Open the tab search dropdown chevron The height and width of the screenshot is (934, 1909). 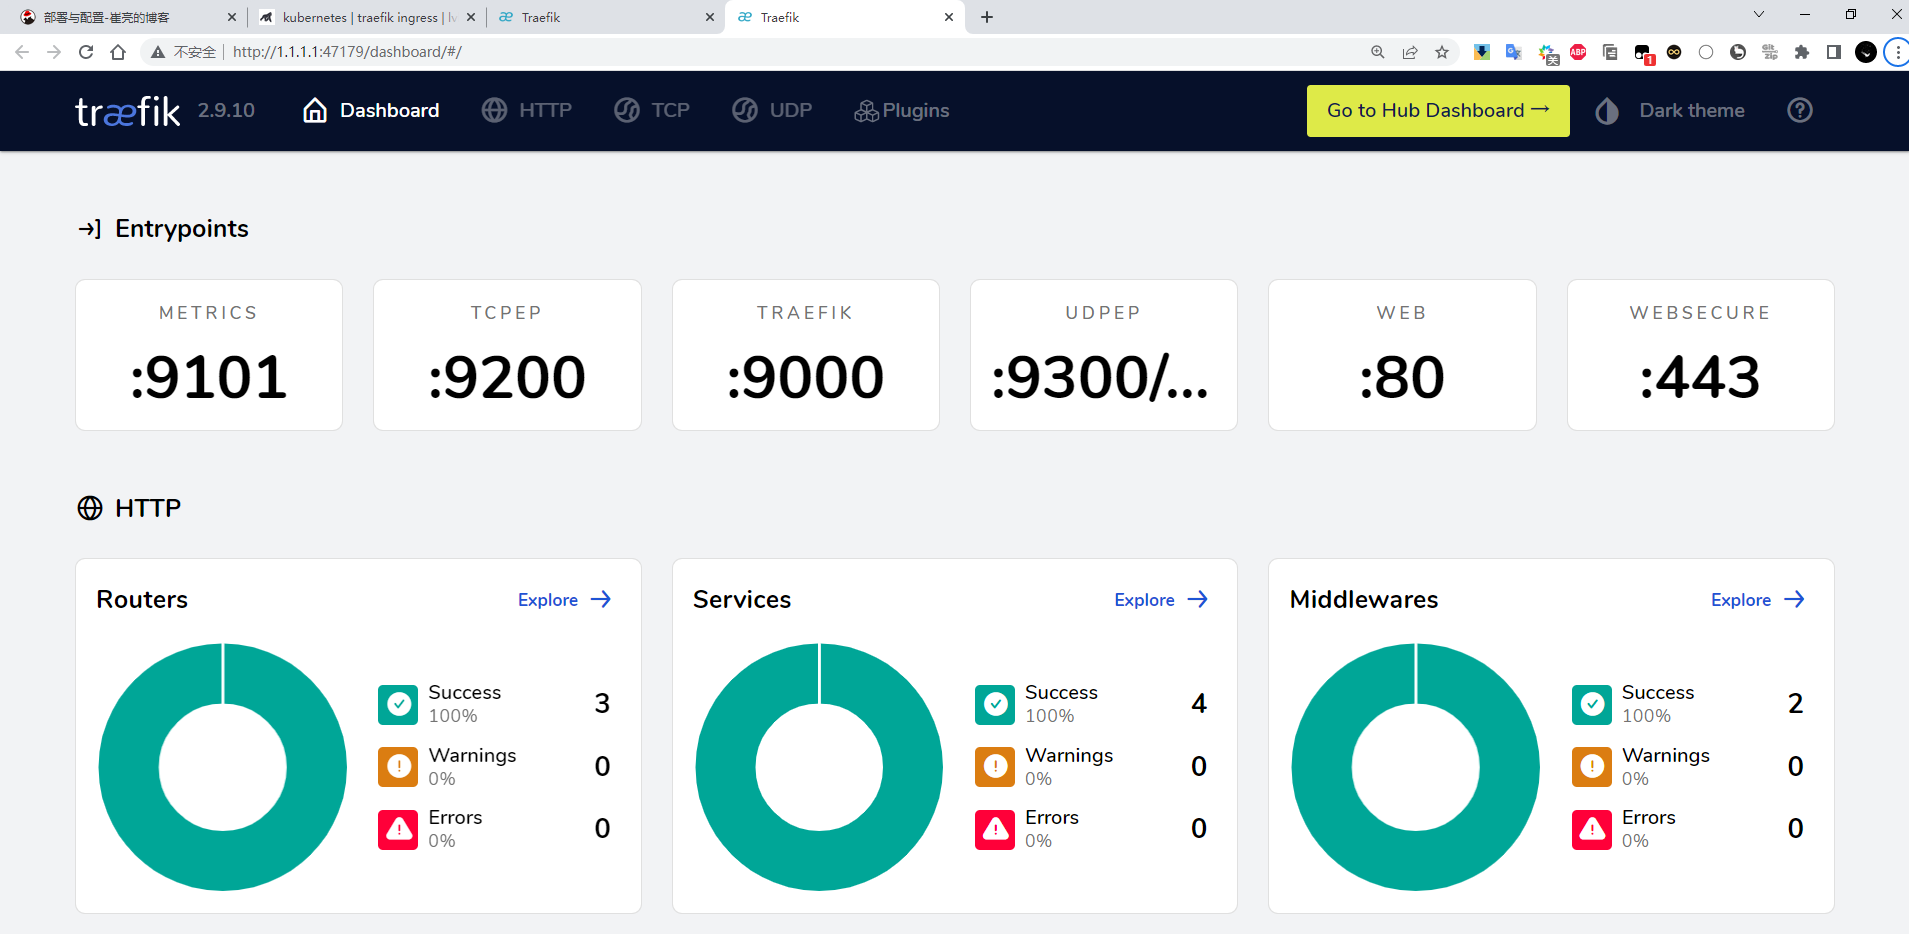click(x=1759, y=14)
